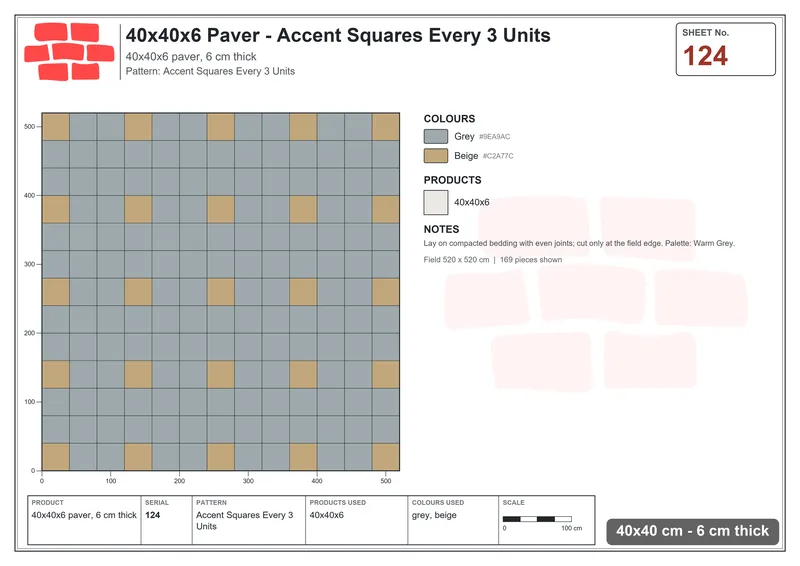Click the y-axis tick label 100
The image size is (800, 566).
(30, 402)
